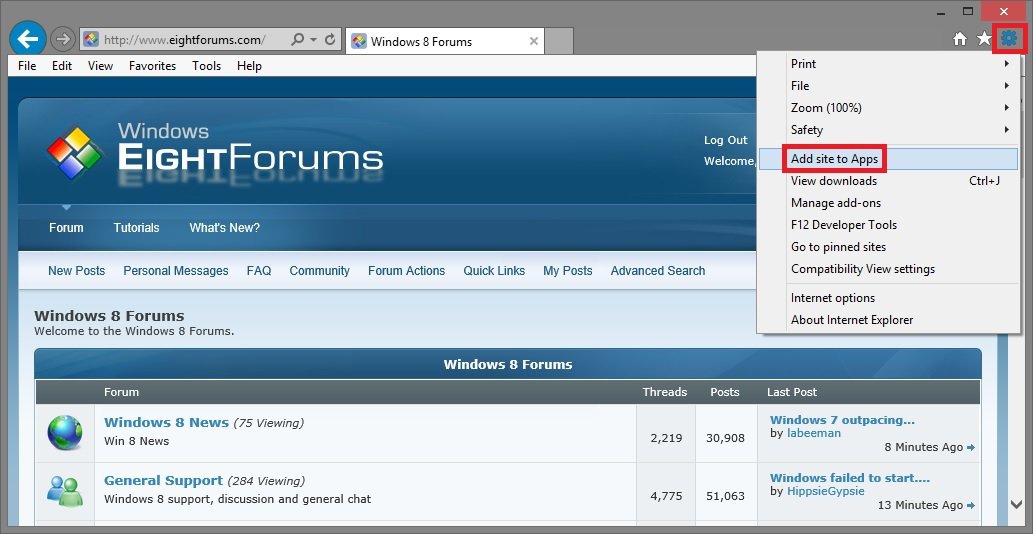This screenshot has height=534, width=1033.
Task: Open last post Windows 7 outpacing...
Action: pos(843,420)
